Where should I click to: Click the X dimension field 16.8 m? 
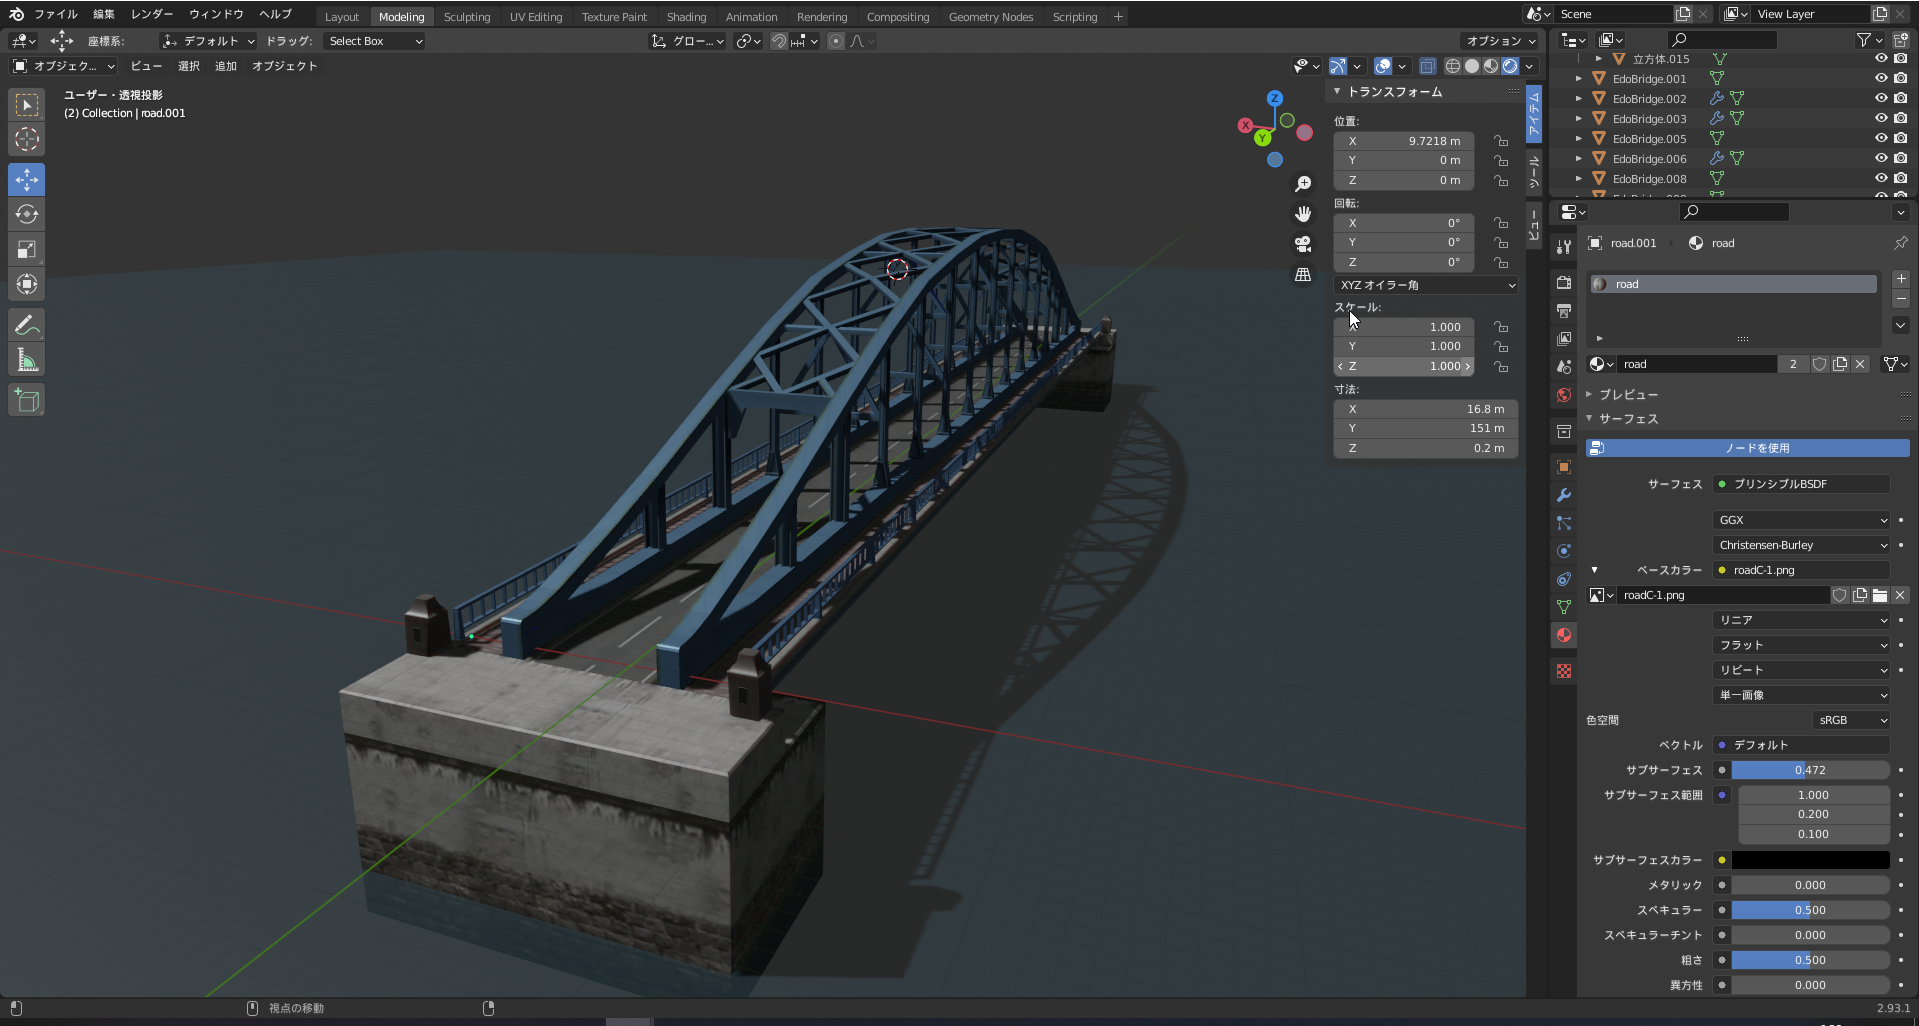point(1425,409)
